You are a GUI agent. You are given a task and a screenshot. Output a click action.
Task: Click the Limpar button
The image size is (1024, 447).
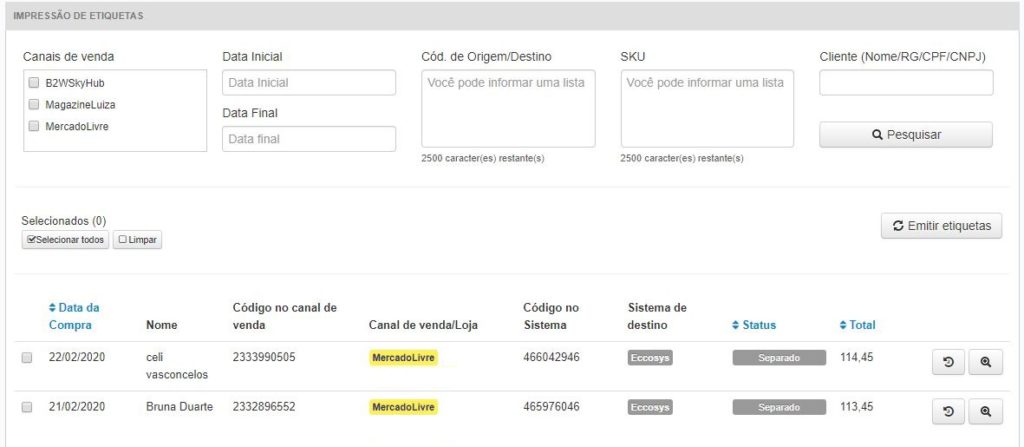(137, 240)
